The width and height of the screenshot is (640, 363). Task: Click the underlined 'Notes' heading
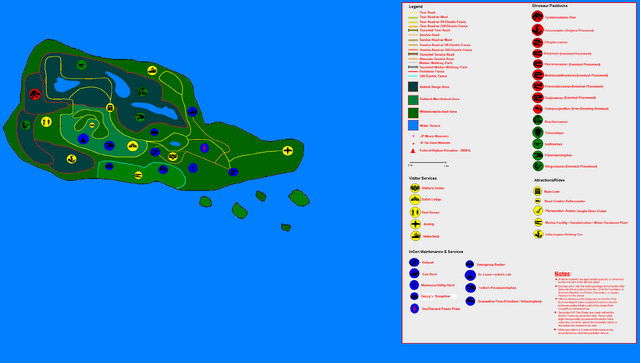pos(562,274)
